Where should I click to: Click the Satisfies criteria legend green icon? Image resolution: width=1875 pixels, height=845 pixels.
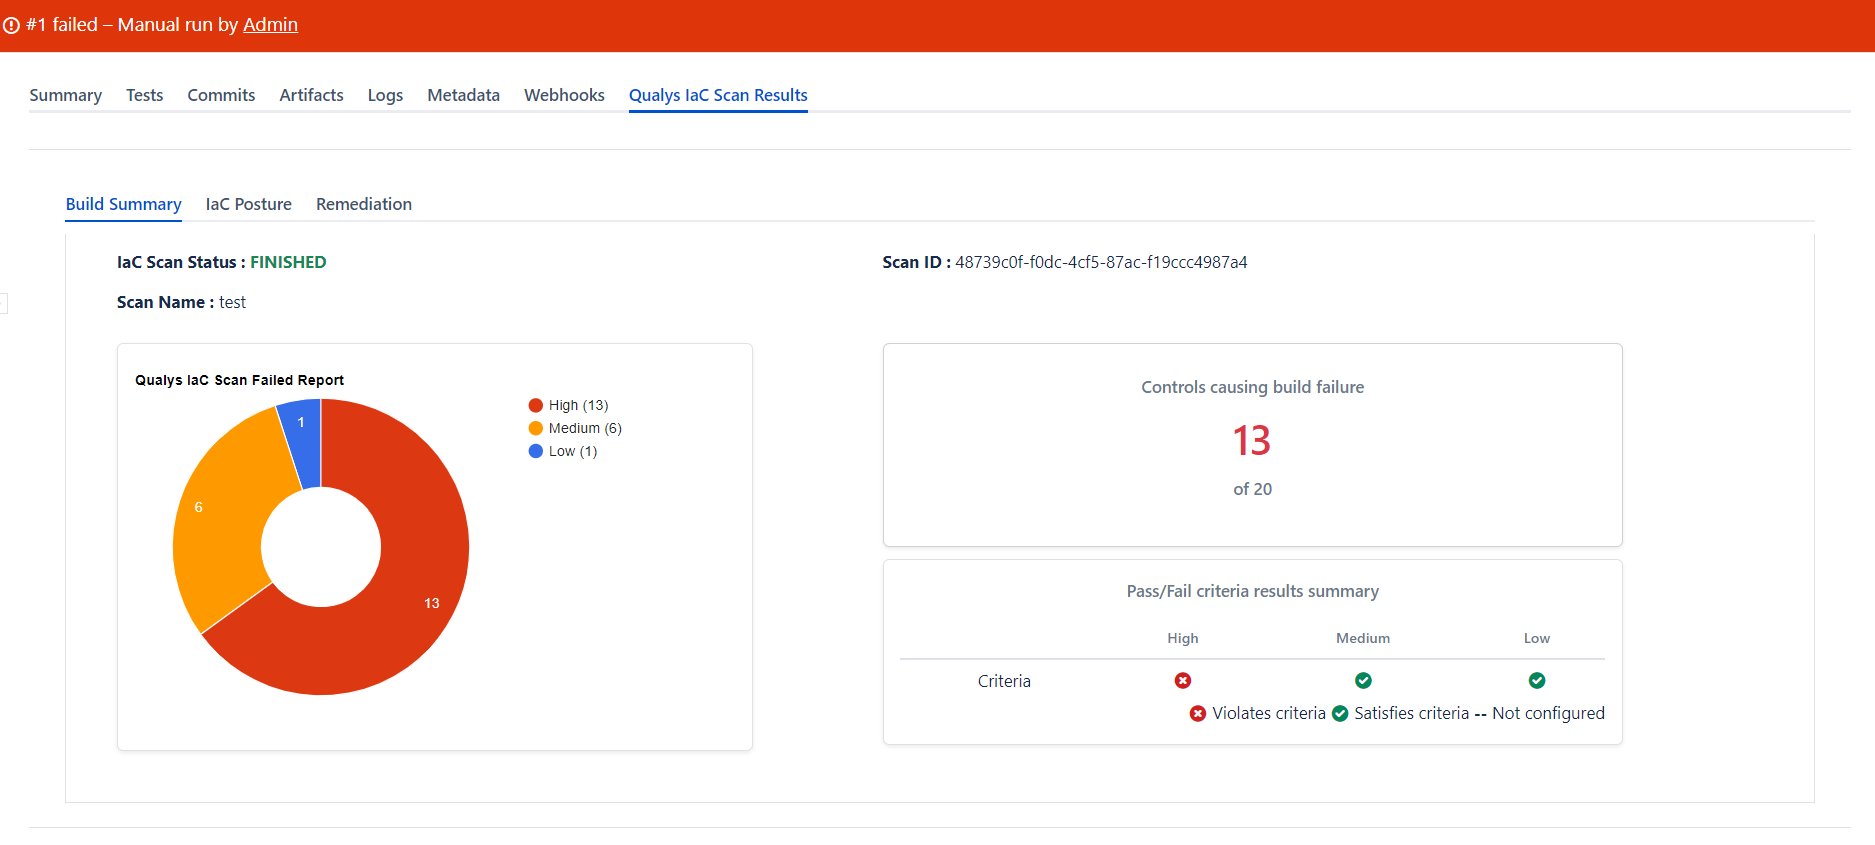[x=1340, y=713]
